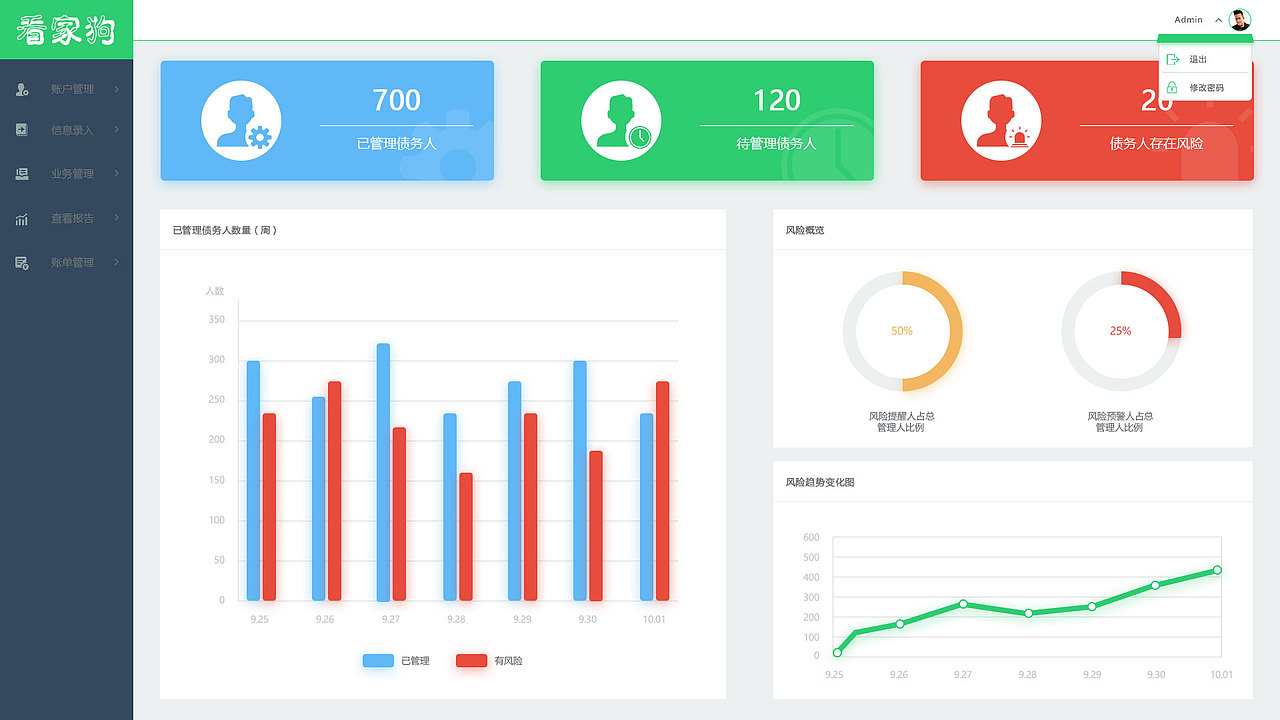Open the 业务管理 menu item
The image size is (1280, 720).
coord(66,174)
